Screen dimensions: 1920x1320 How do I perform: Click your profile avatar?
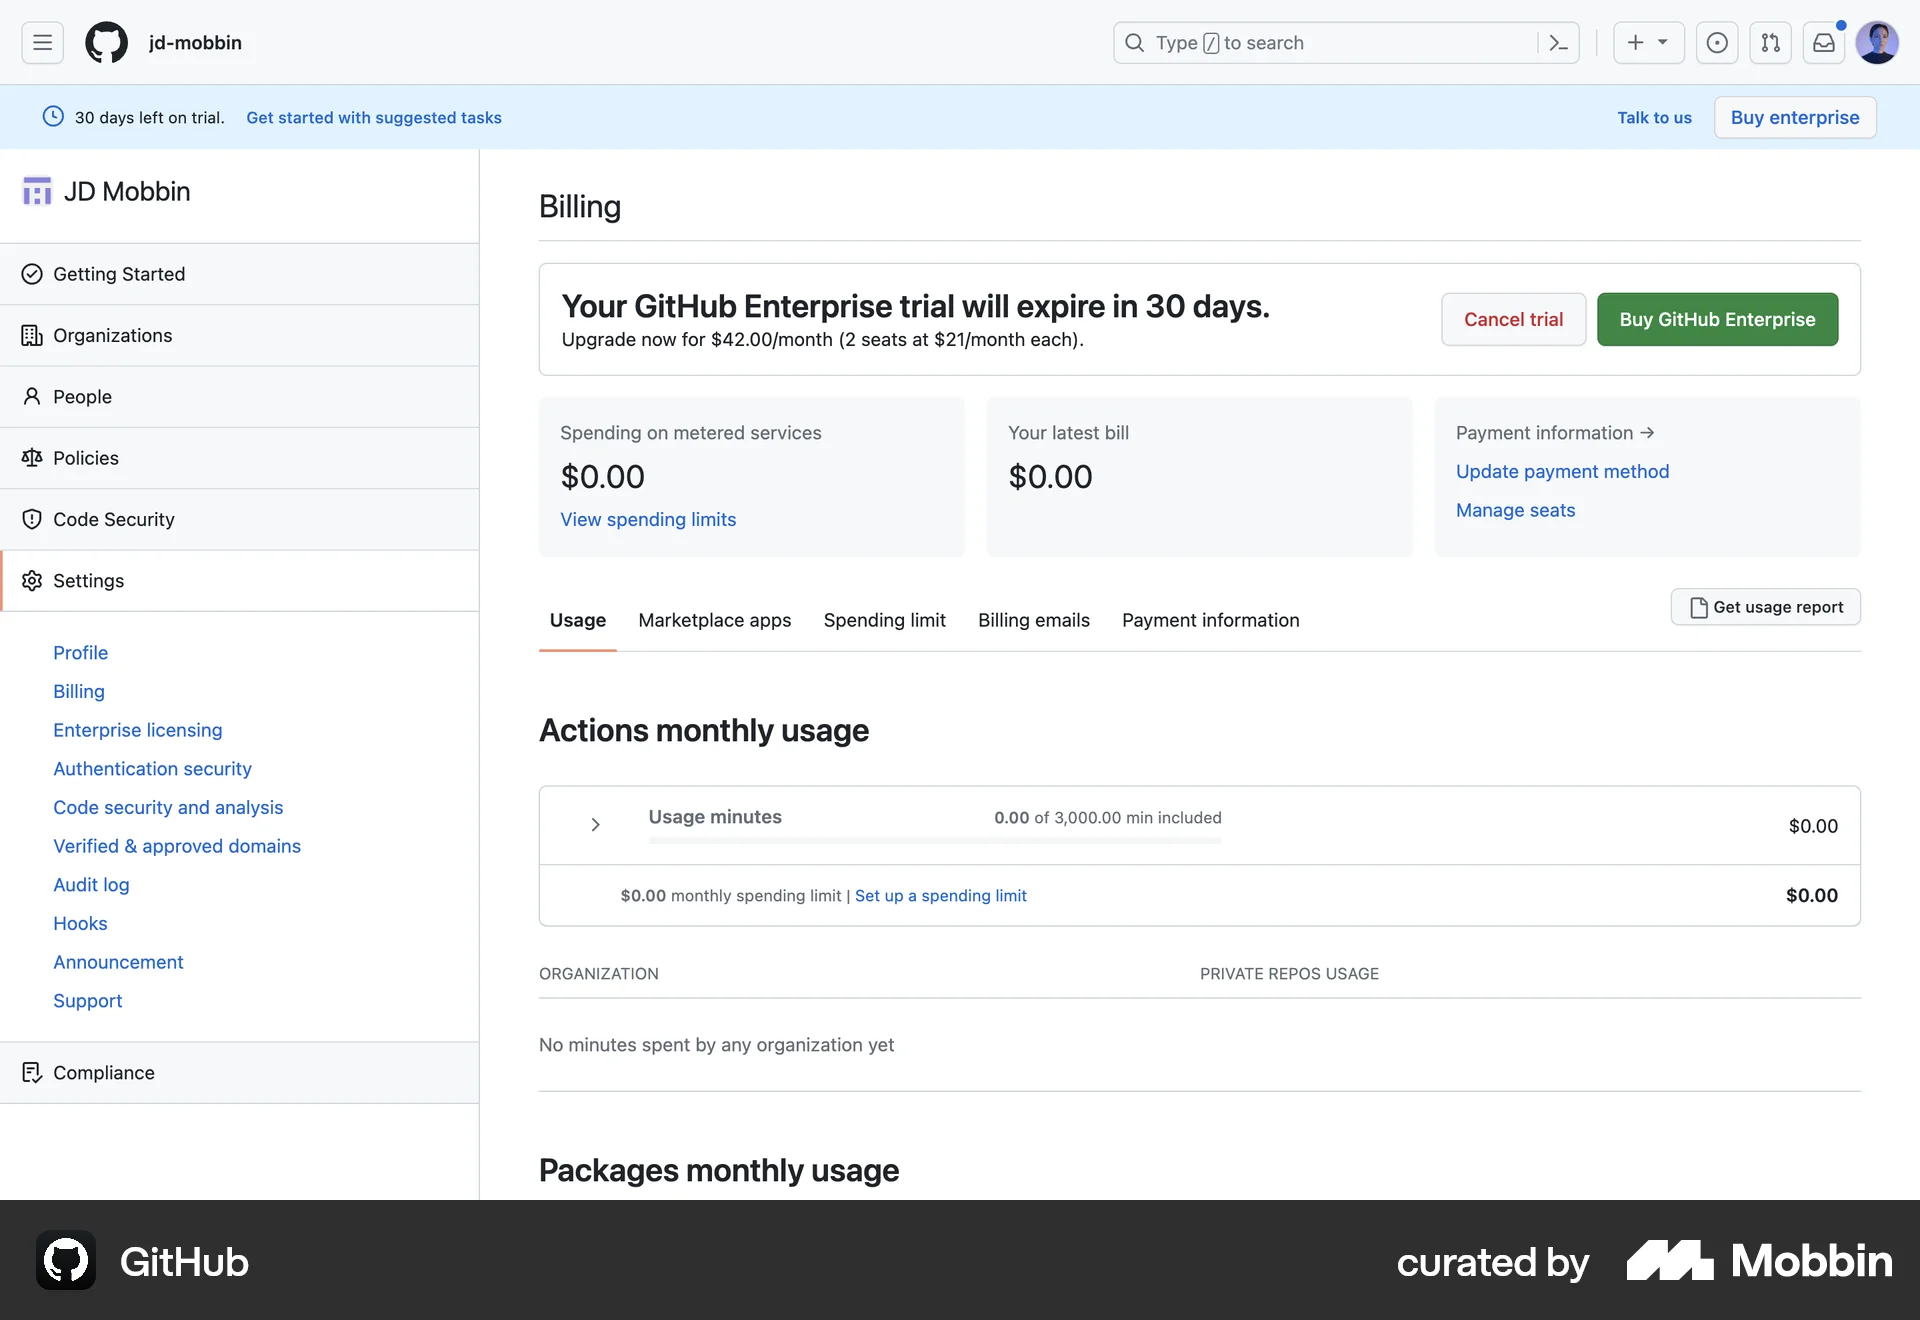1877,42
